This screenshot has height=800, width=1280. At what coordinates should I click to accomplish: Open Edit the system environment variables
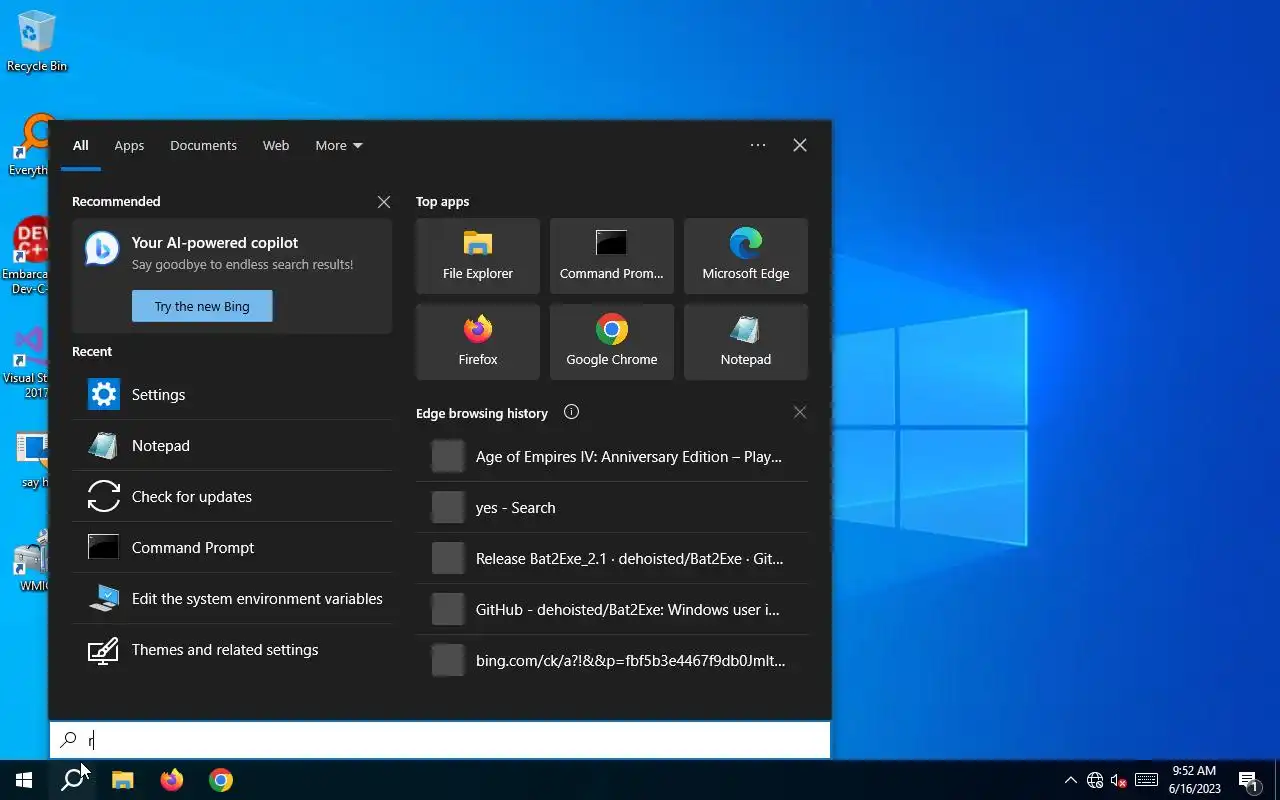tap(232, 598)
